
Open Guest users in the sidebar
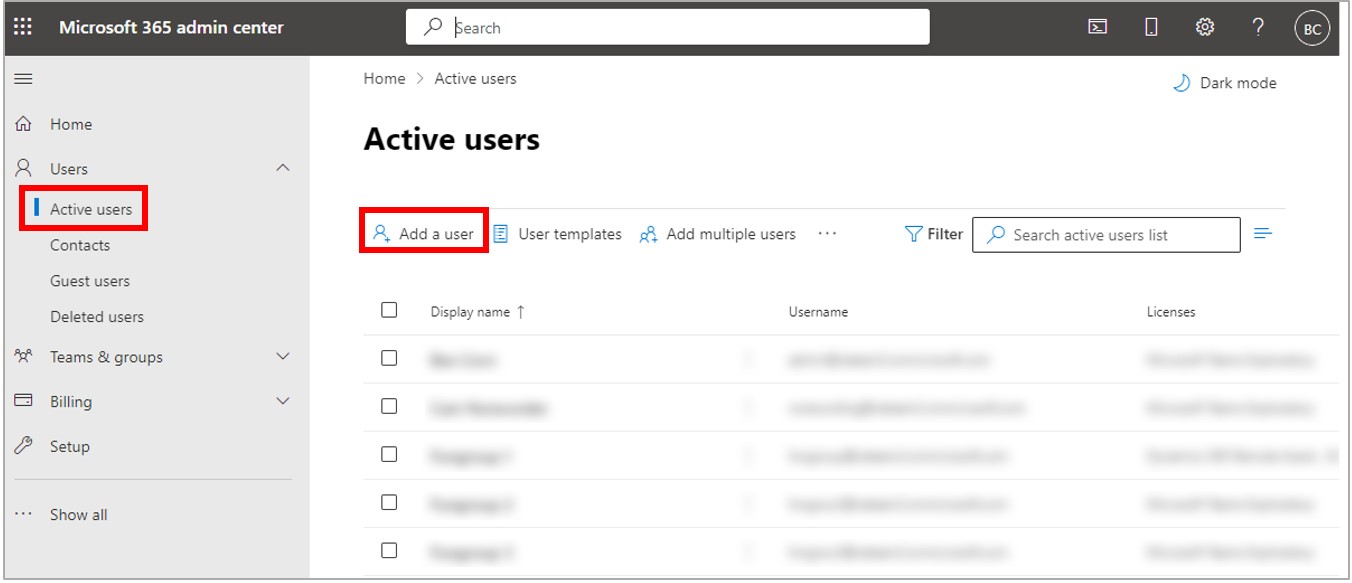(90, 281)
